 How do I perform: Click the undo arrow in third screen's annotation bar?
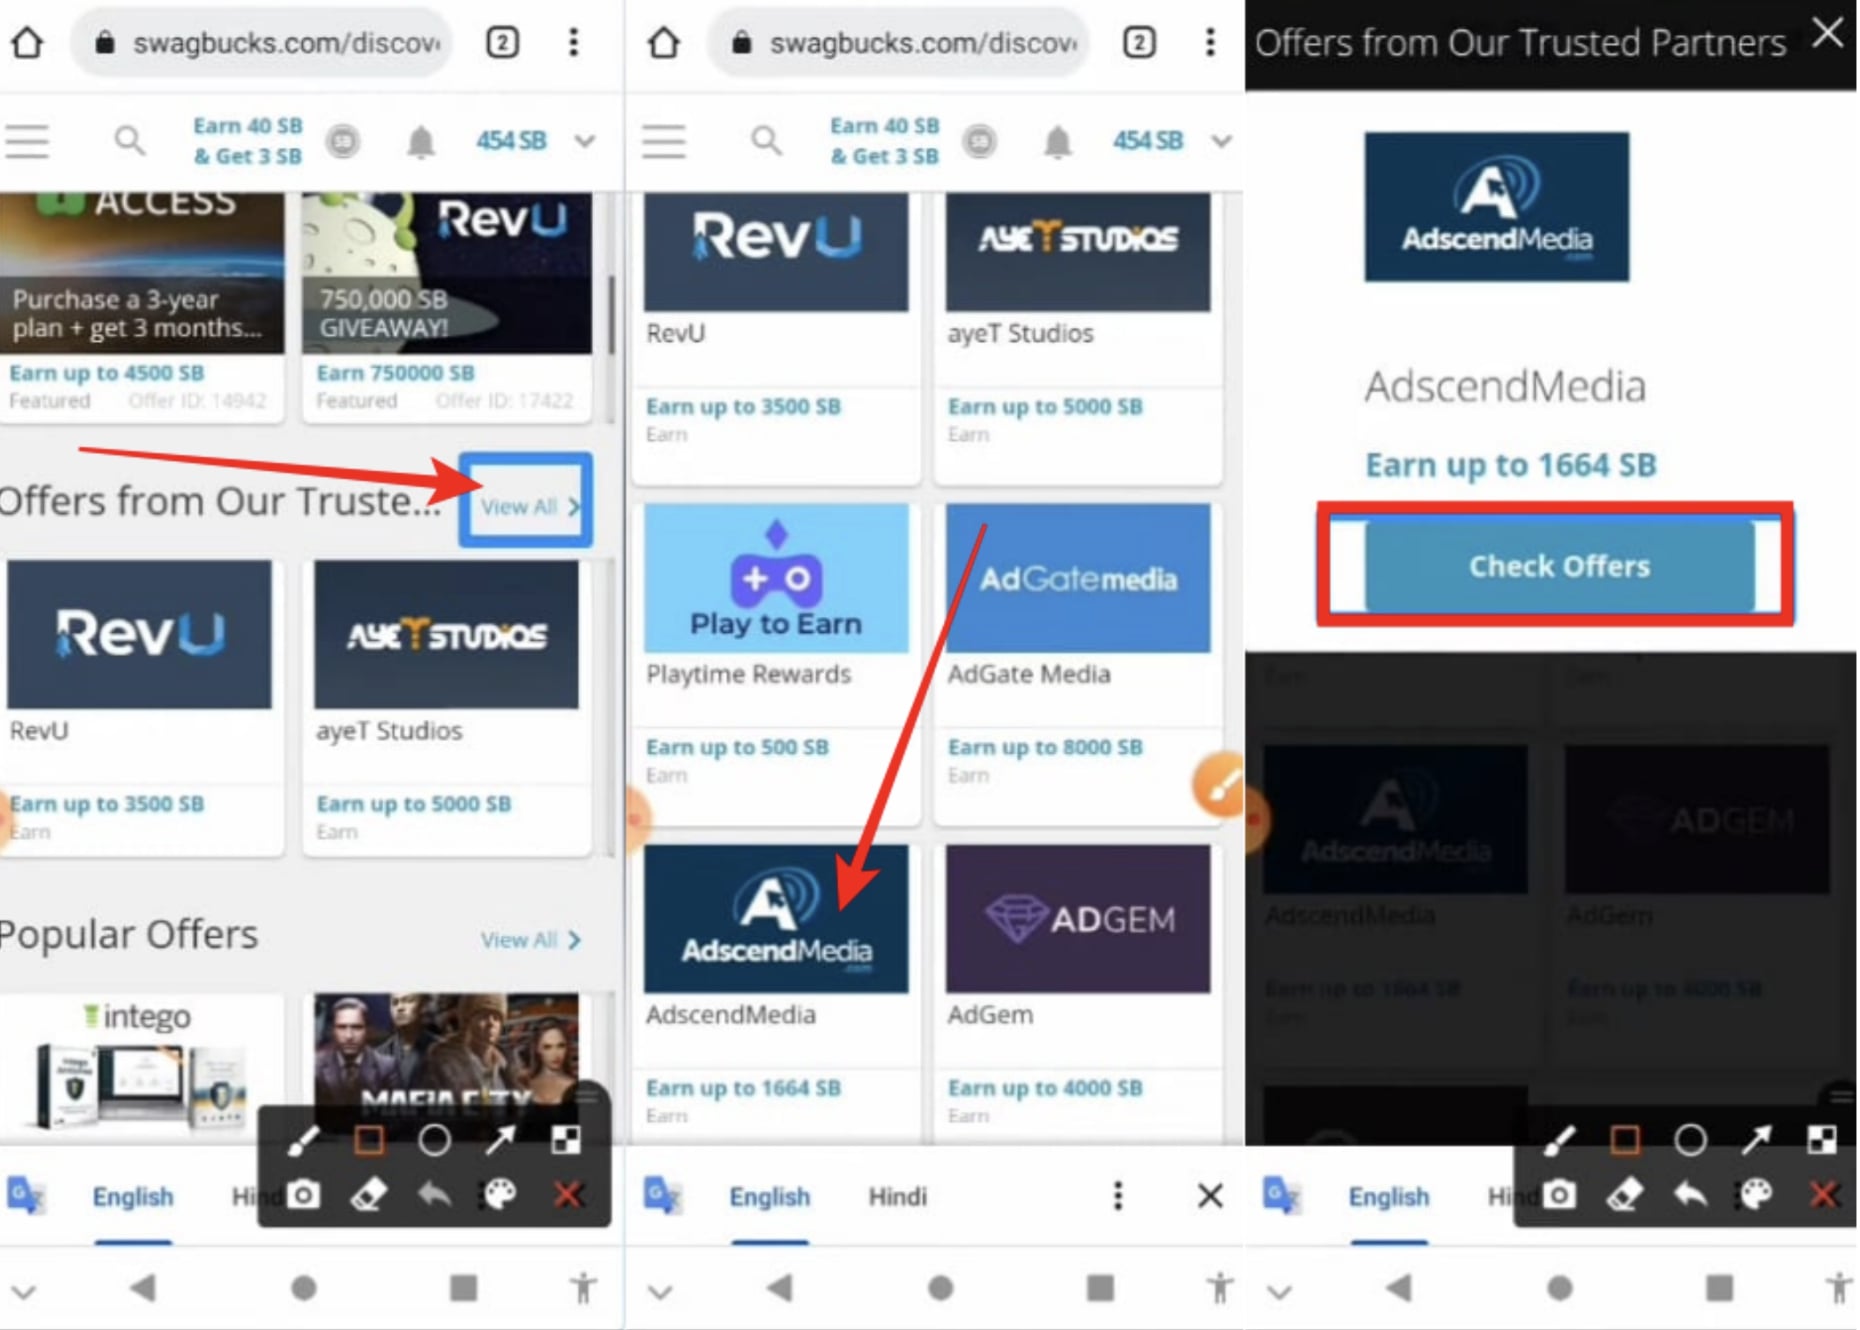1690,1194
